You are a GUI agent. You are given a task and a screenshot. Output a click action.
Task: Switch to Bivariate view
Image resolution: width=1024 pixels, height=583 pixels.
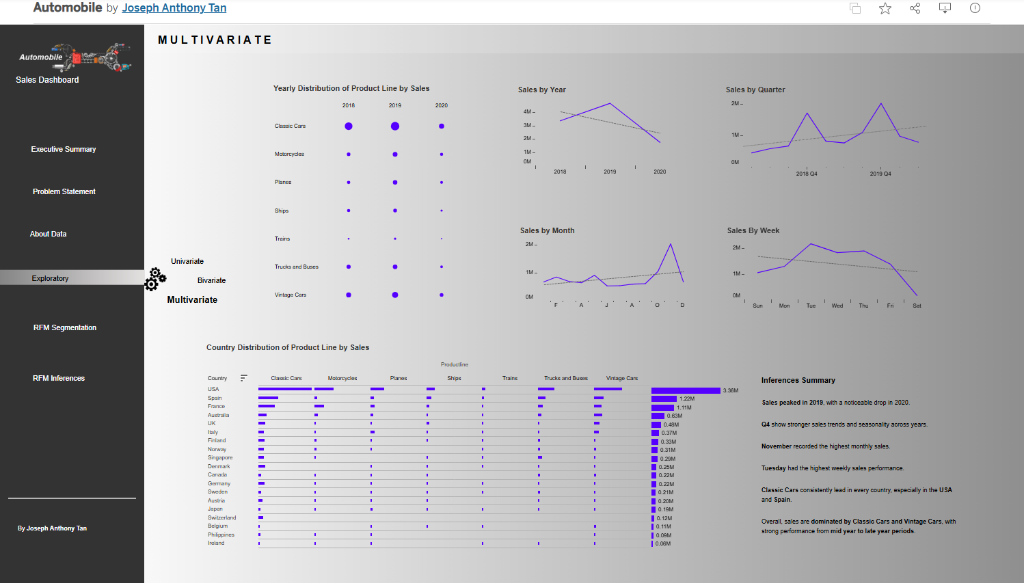point(212,281)
